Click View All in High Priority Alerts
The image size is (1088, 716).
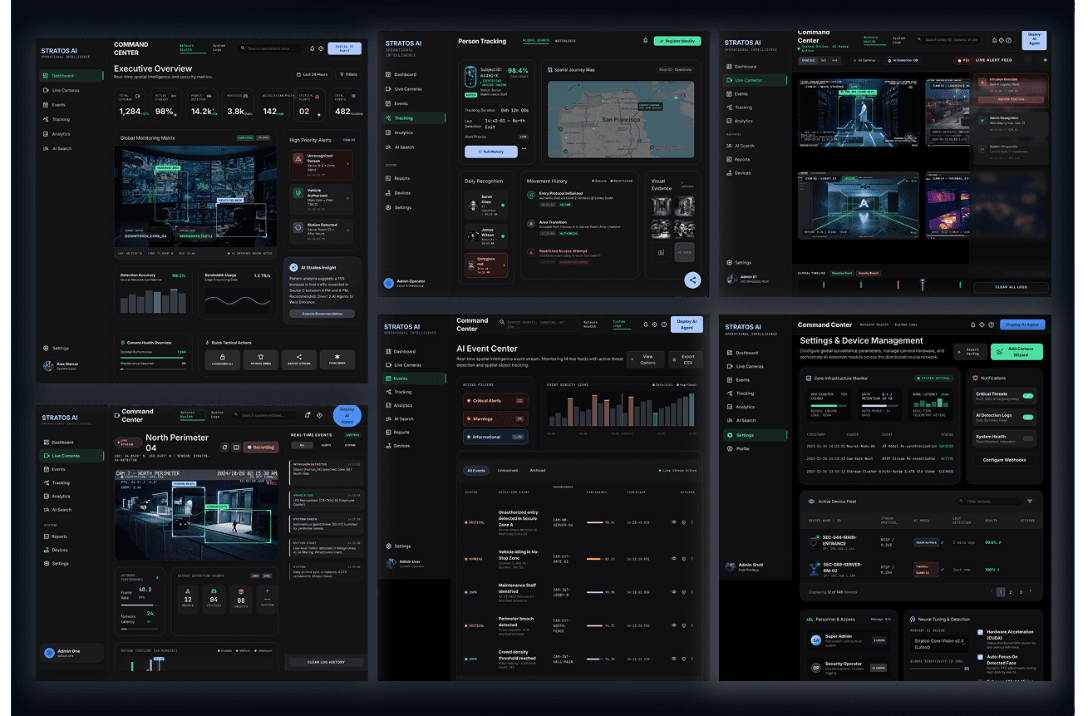click(349, 140)
